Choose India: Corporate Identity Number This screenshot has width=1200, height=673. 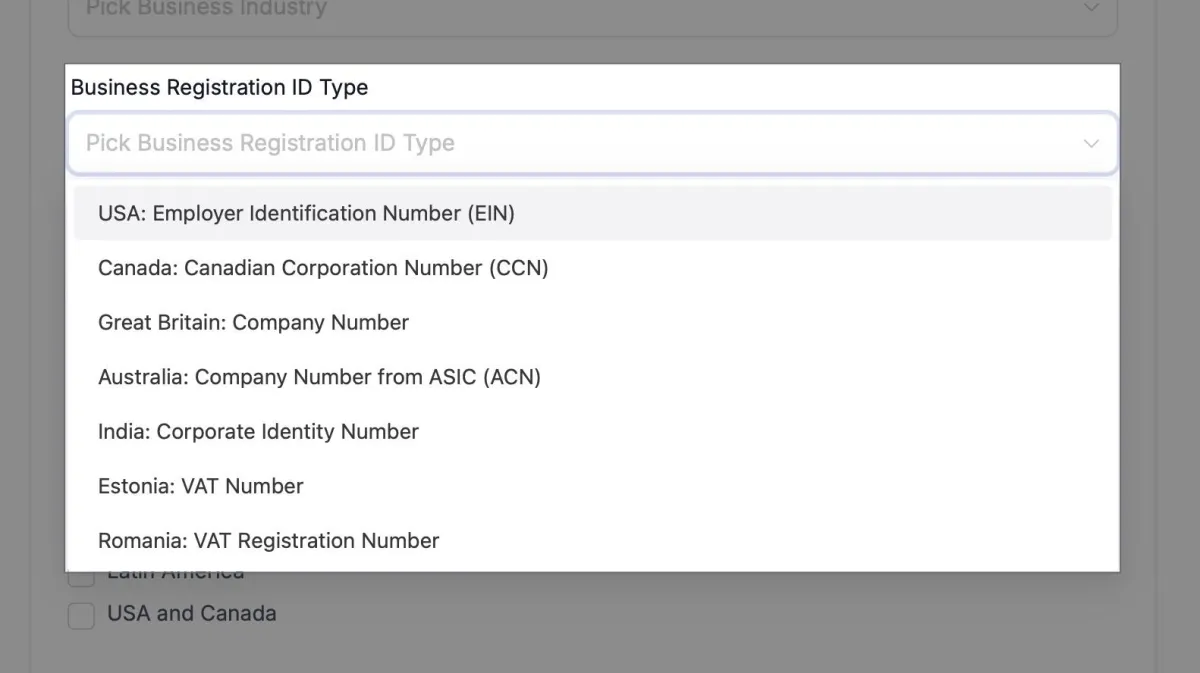(x=592, y=431)
